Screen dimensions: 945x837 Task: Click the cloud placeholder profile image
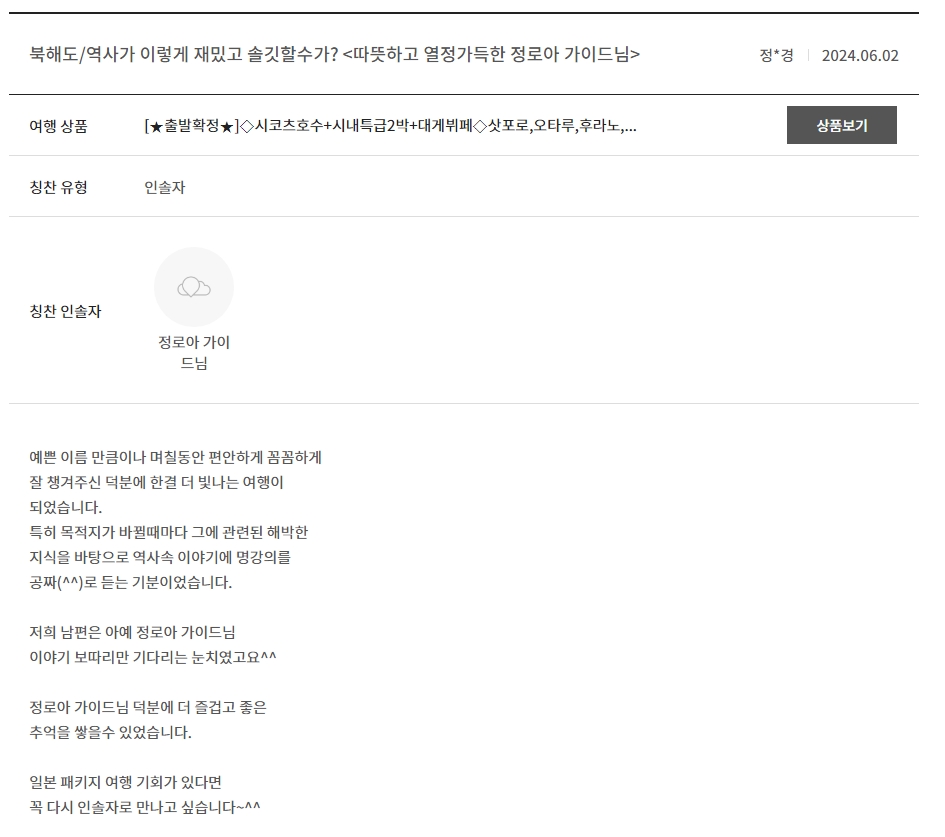pyautogui.click(x=194, y=287)
